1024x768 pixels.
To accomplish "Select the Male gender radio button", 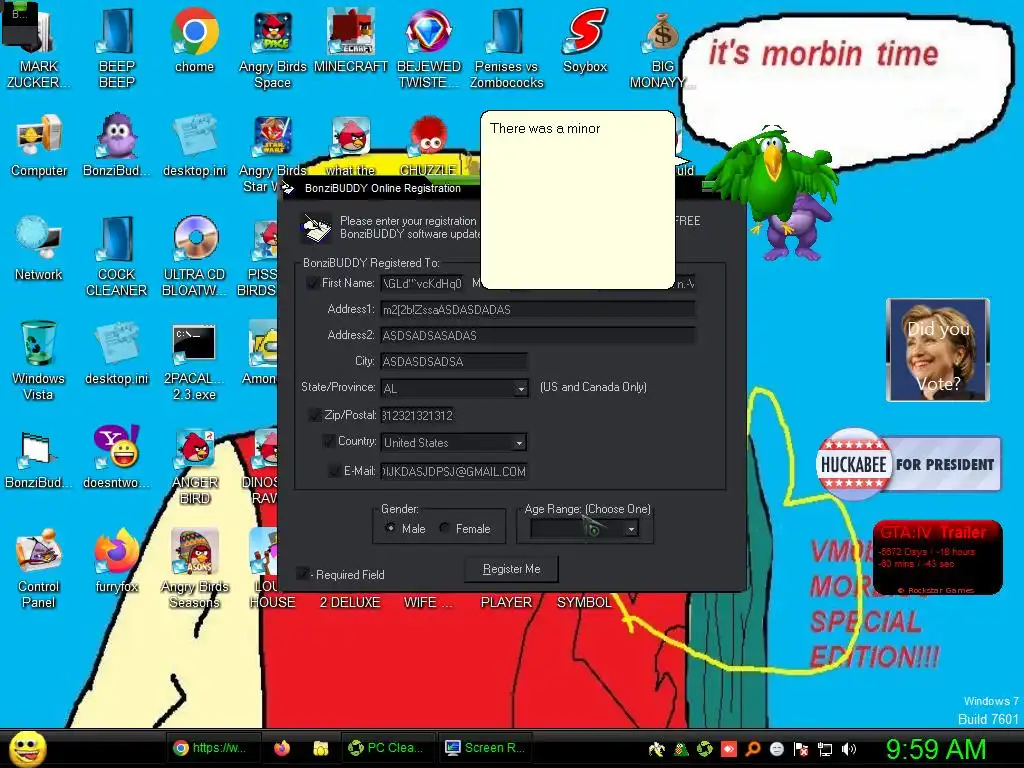I will pos(390,528).
